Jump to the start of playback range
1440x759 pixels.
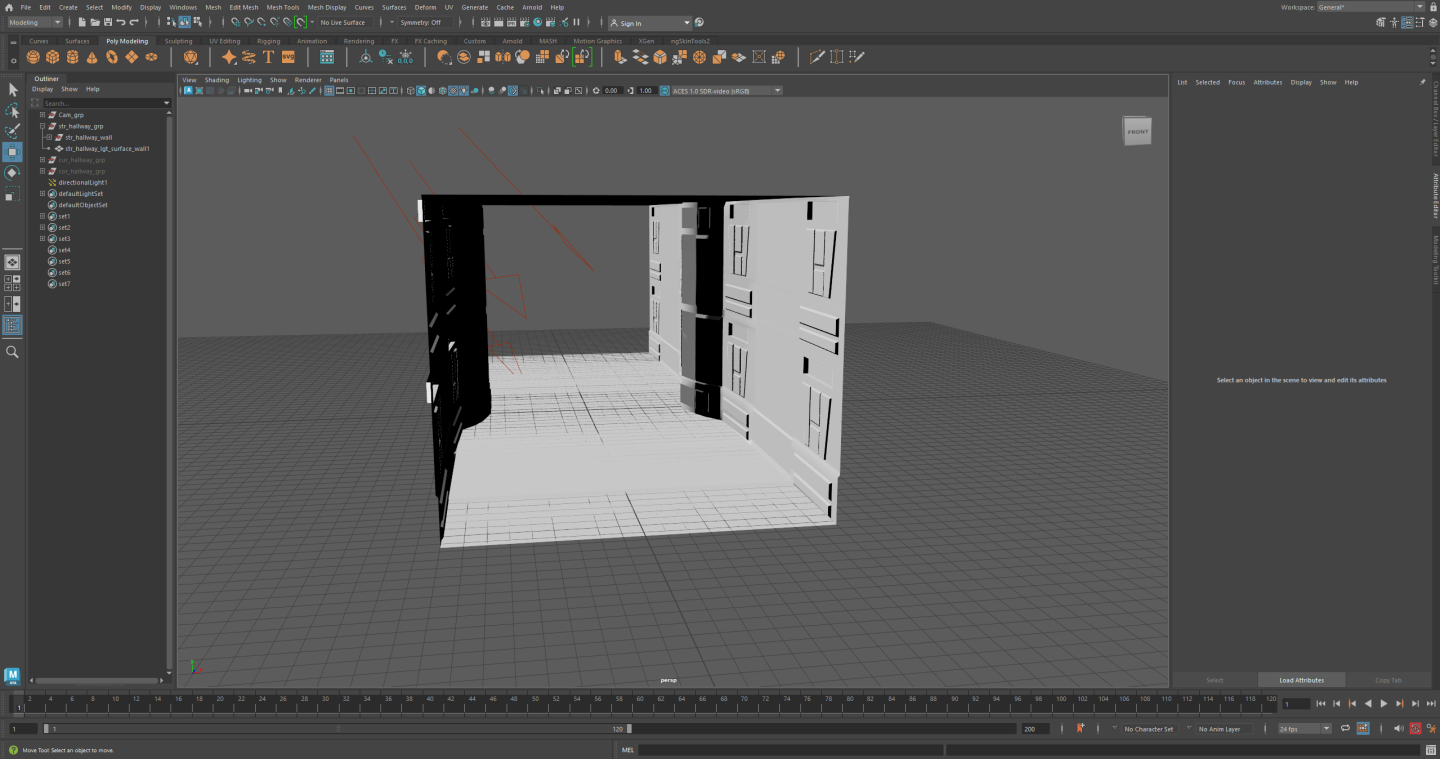click(1320, 704)
